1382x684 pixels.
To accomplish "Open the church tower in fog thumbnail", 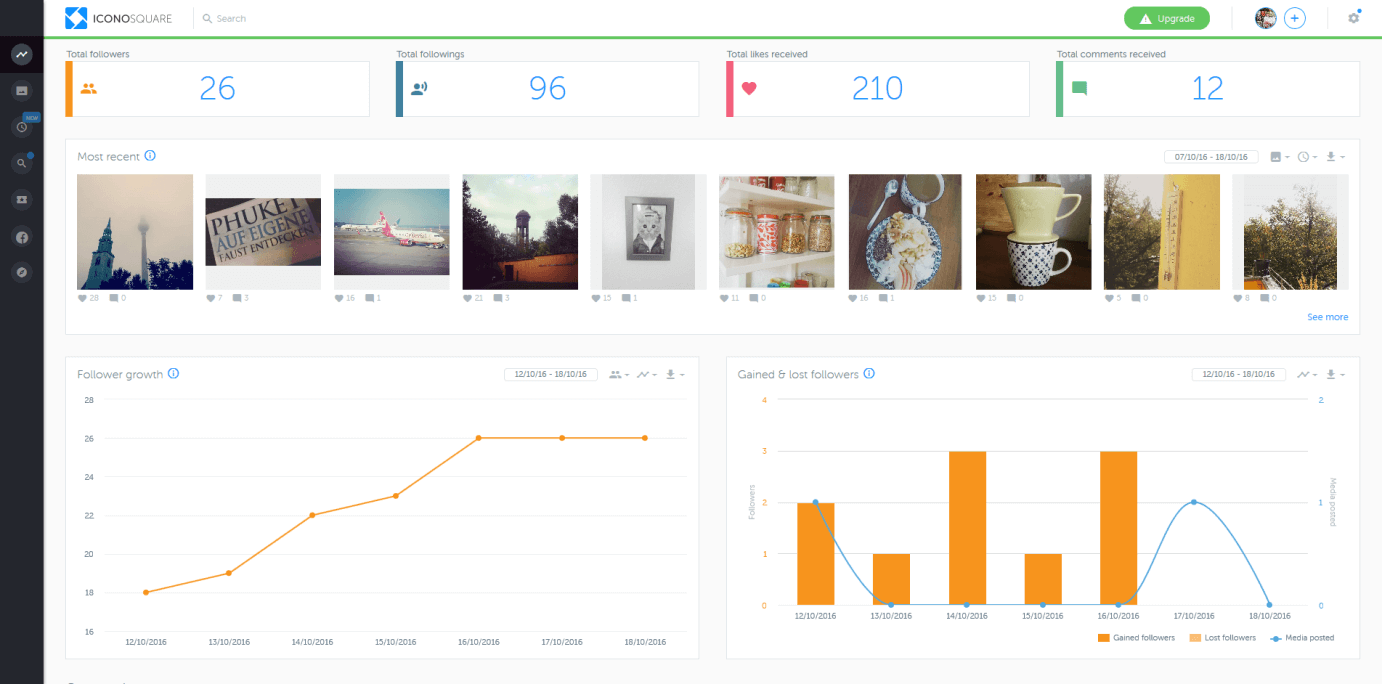I will click(x=135, y=232).
